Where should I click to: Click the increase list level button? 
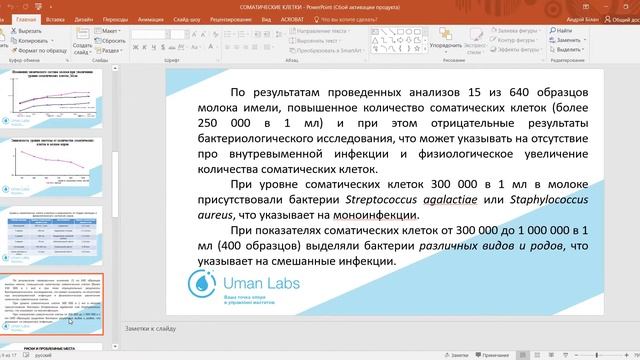(267, 34)
